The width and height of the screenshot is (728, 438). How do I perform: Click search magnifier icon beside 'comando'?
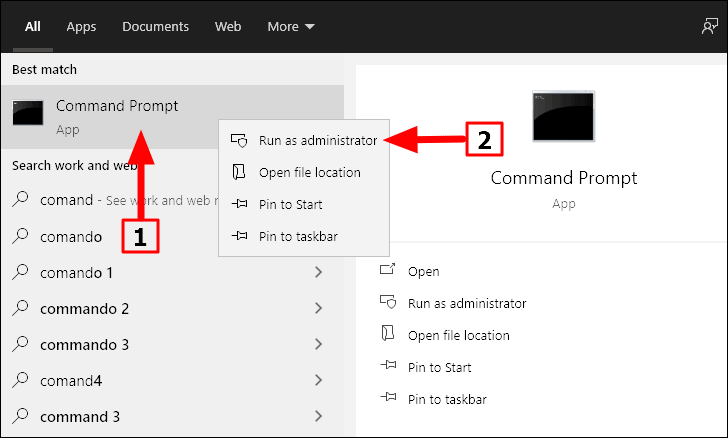click(x=20, y=235)
